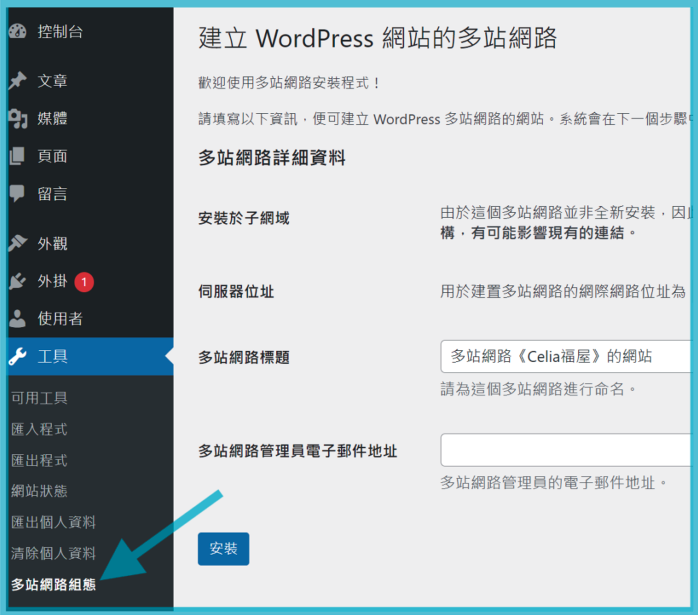Viewport: 698px width, 615px height.
Task: Click the Posts pushpin icon
Action: [17, 81]
